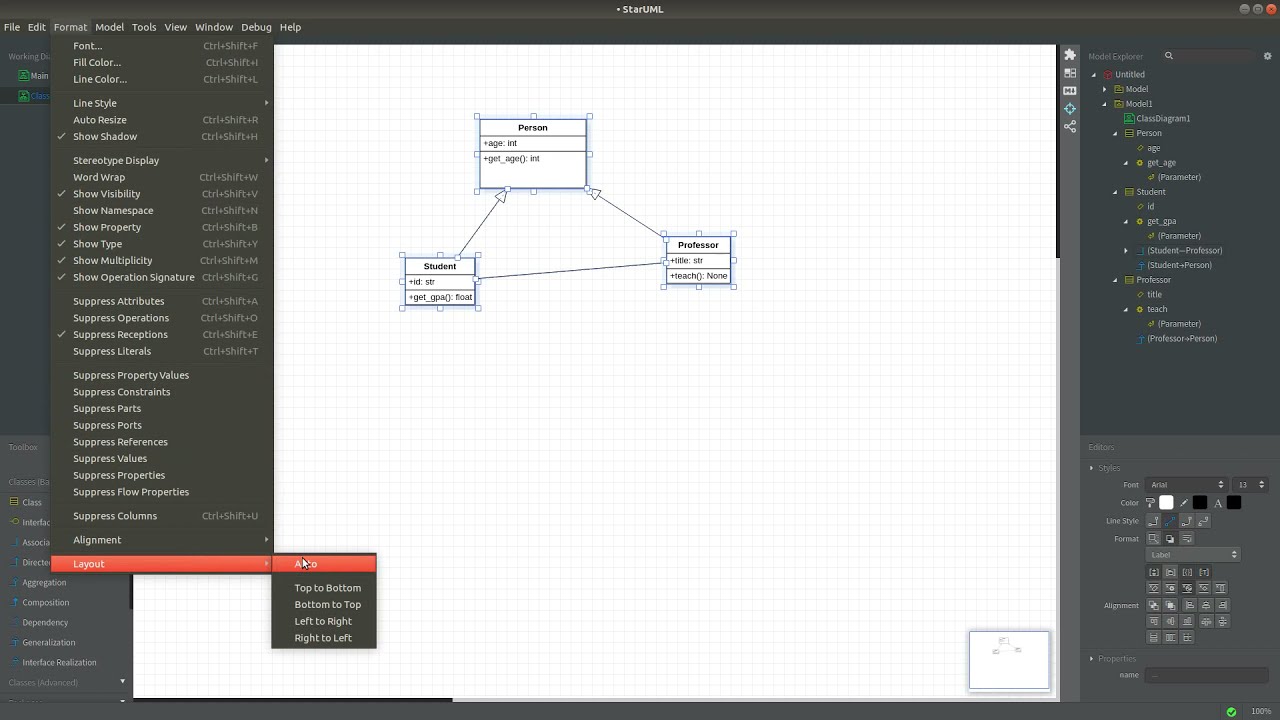The width and height of the screenshot is (1280, 720).
Task: Click the fill color paint roller icon
Action: click(1150, 503)
